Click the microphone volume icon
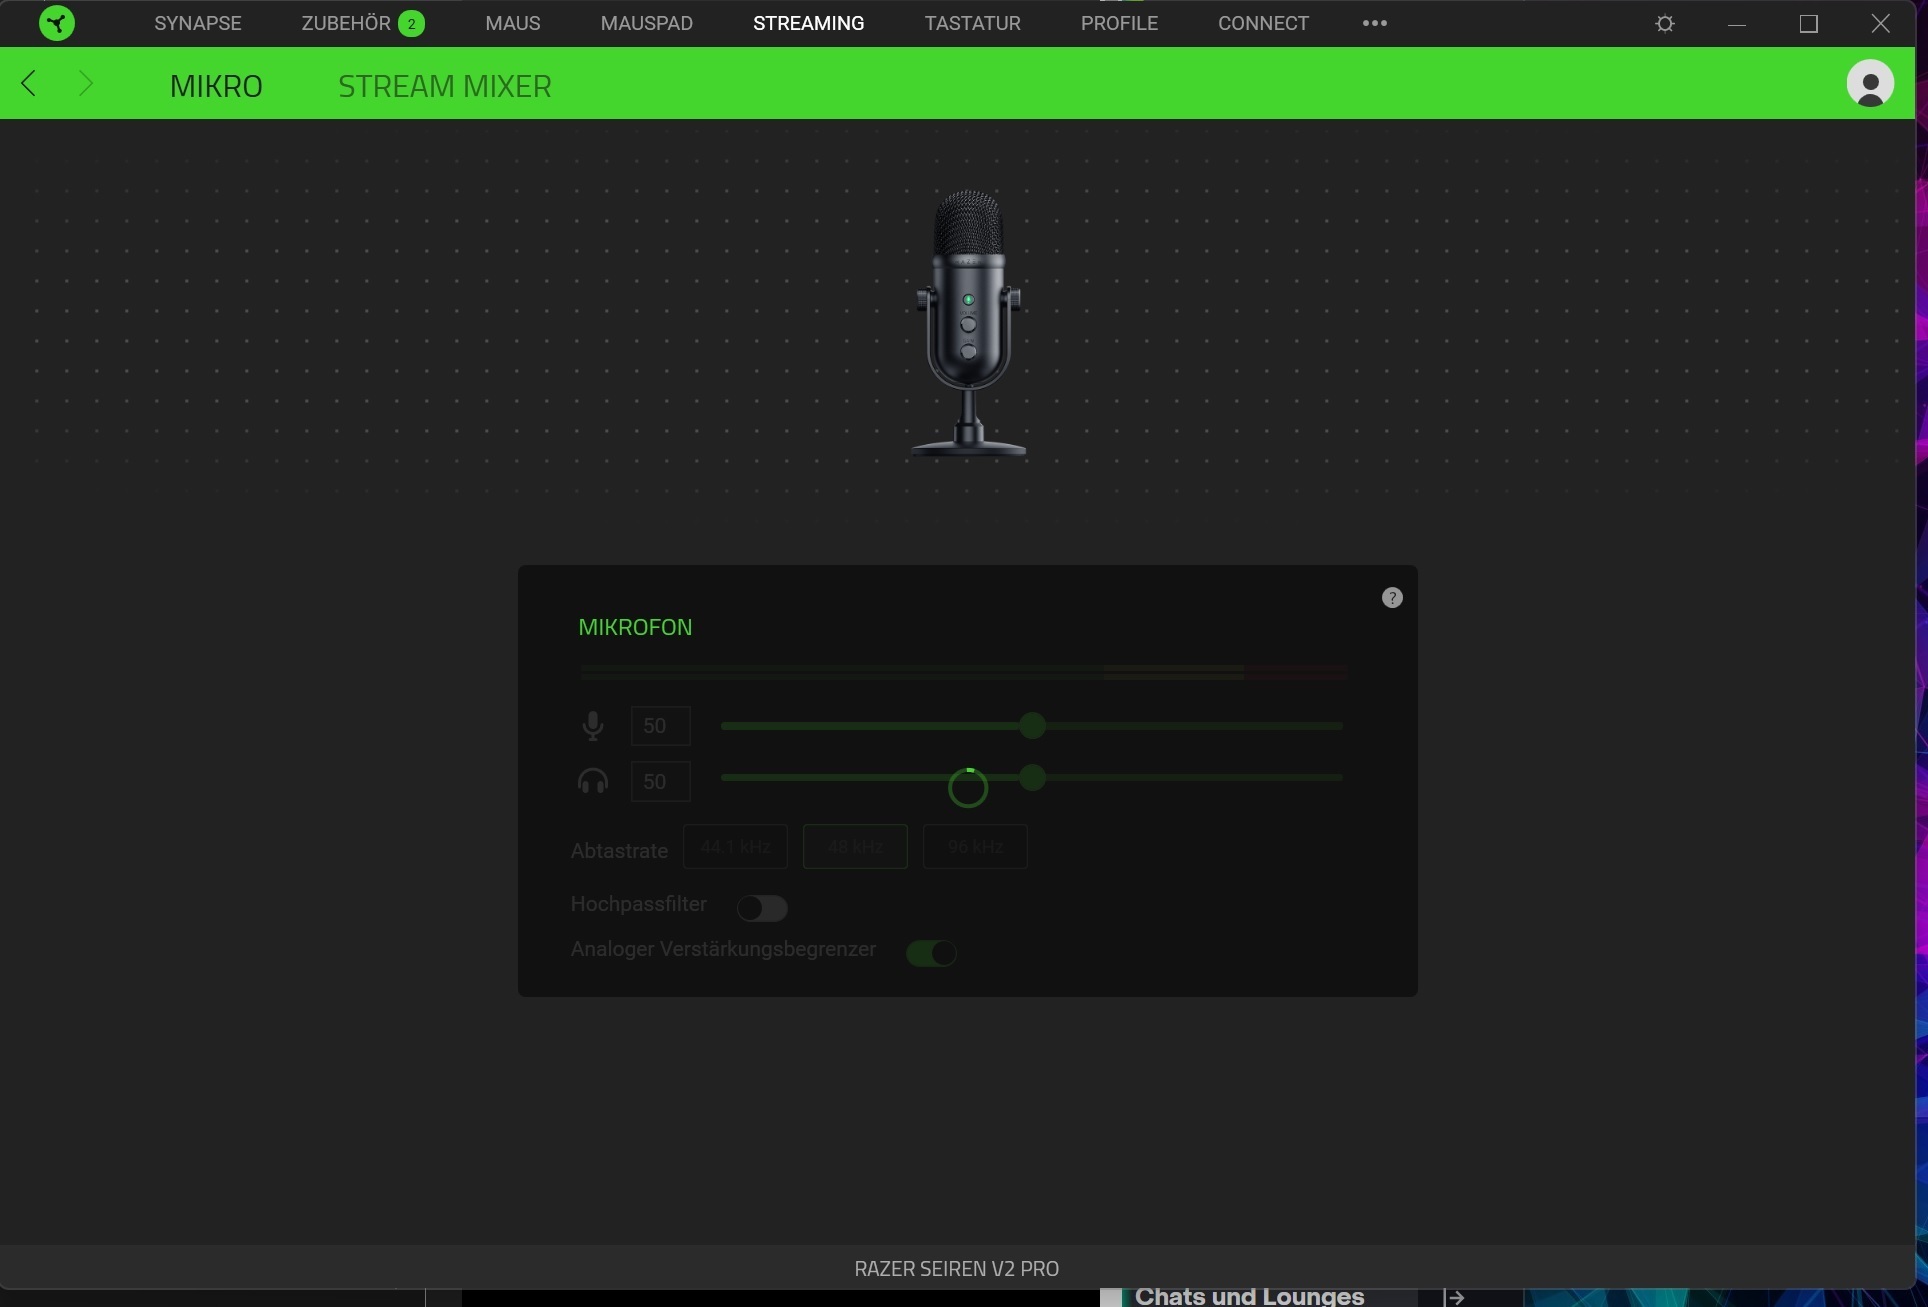The height and width of the screenshot is (1307, 1928). click(x=593, y=725)
